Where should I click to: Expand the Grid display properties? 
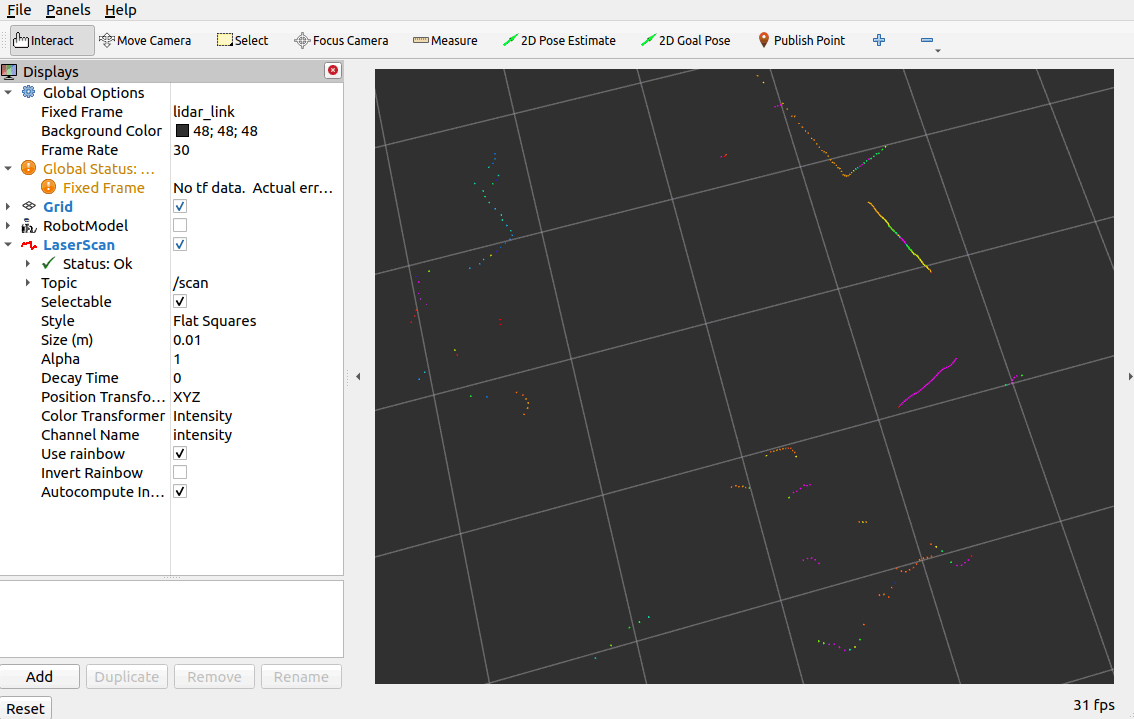pyautogui.click(x=8, y=207)
